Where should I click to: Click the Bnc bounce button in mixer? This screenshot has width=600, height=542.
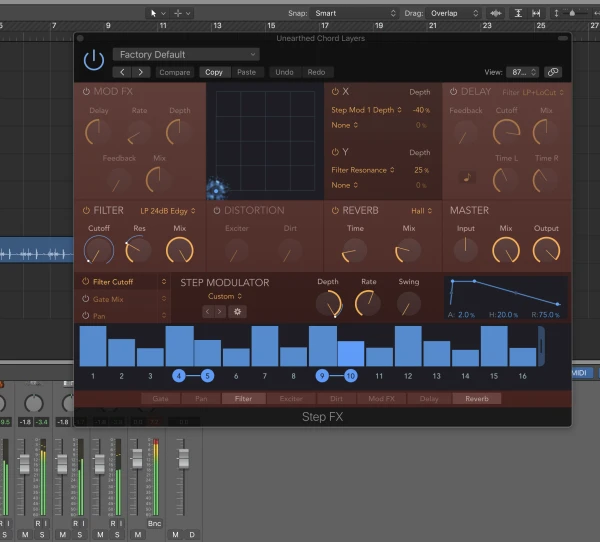pos(155,523)
